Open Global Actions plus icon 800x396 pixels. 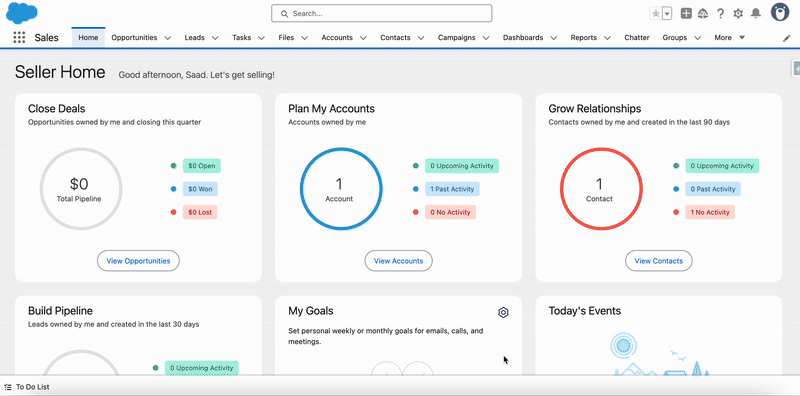tap(686, 13)
